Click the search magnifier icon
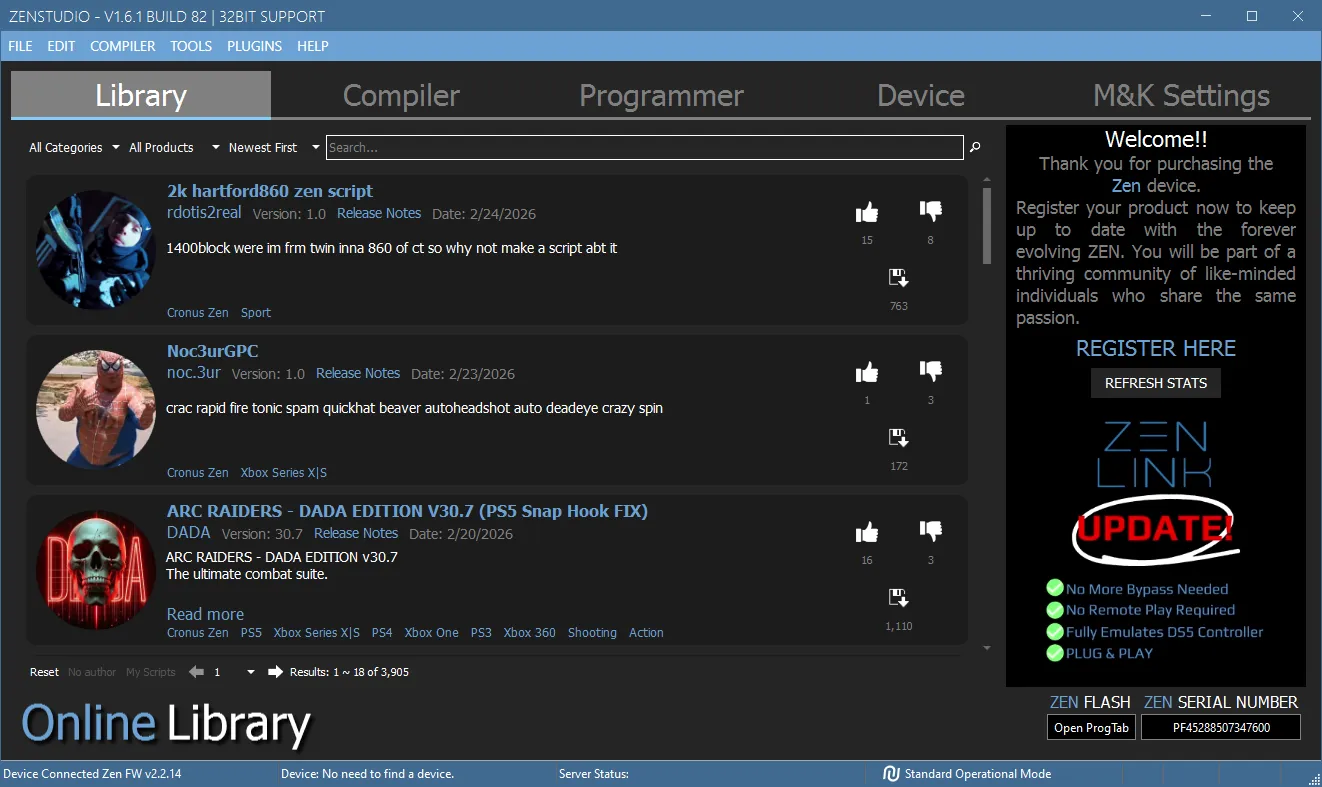The width and height of the screenshot is (1322, 787). click(x=975, y=147)
